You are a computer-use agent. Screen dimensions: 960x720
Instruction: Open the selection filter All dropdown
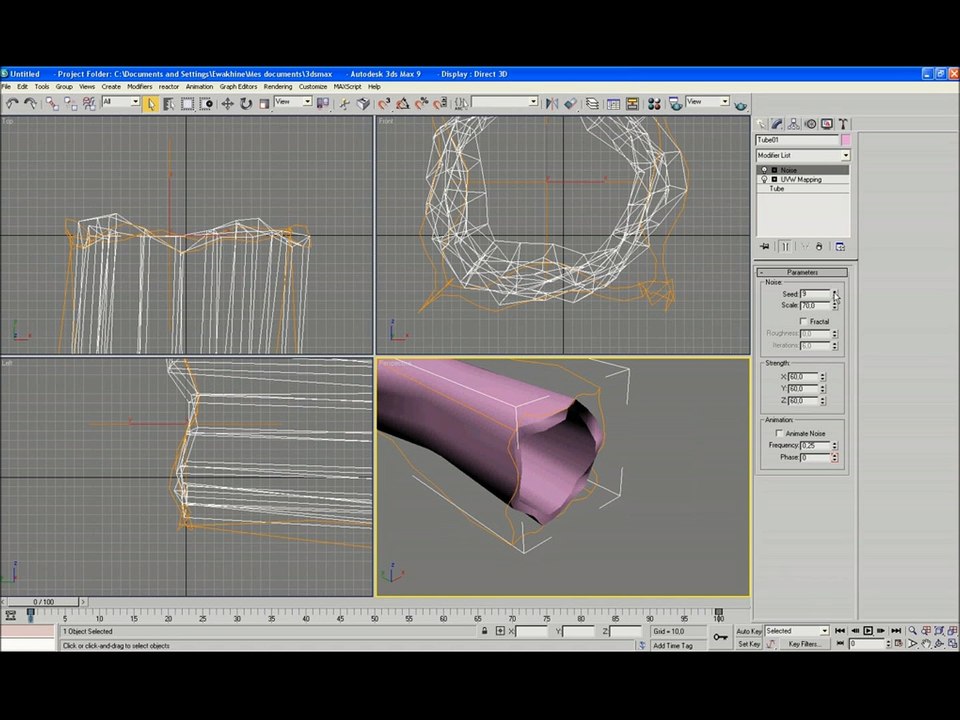pos(121,102)
